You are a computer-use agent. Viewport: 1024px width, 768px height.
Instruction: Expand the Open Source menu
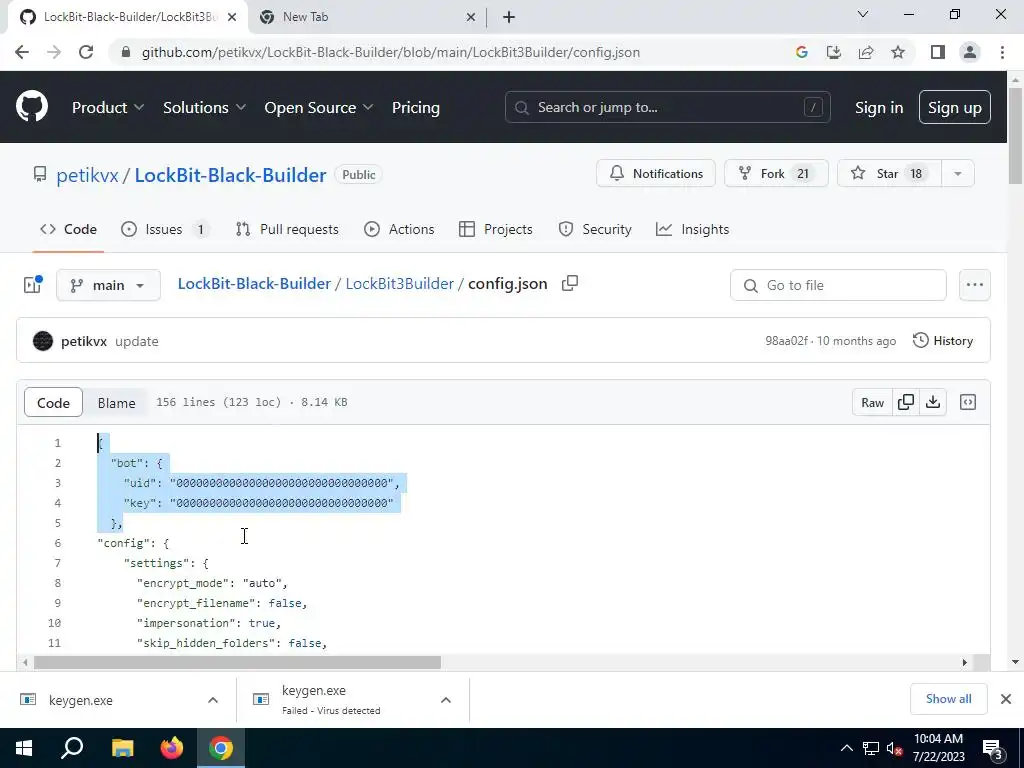(x=319, y=108)
